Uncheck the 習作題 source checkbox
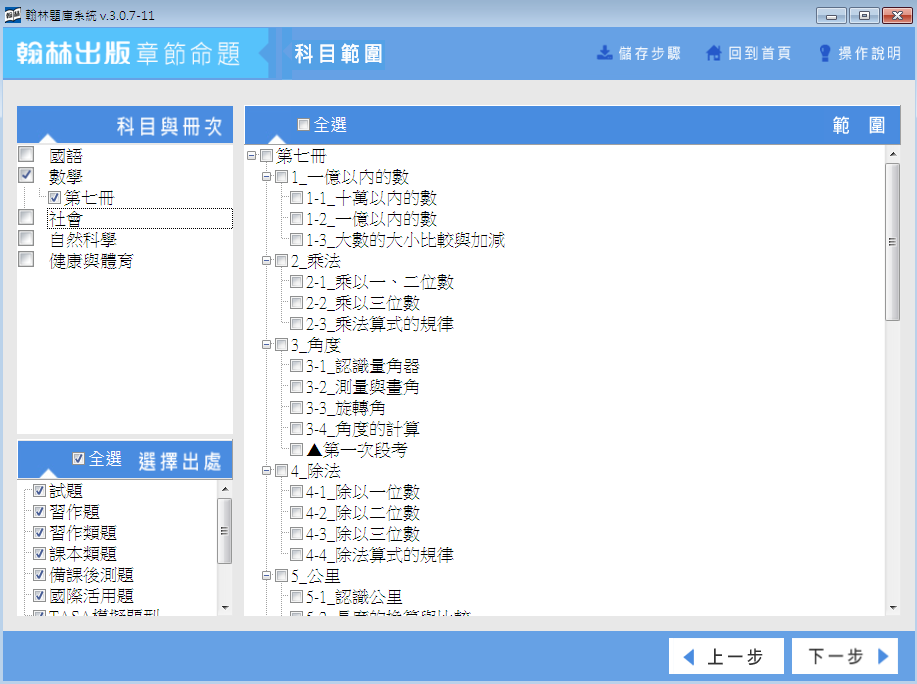 (x=39, y=512)
